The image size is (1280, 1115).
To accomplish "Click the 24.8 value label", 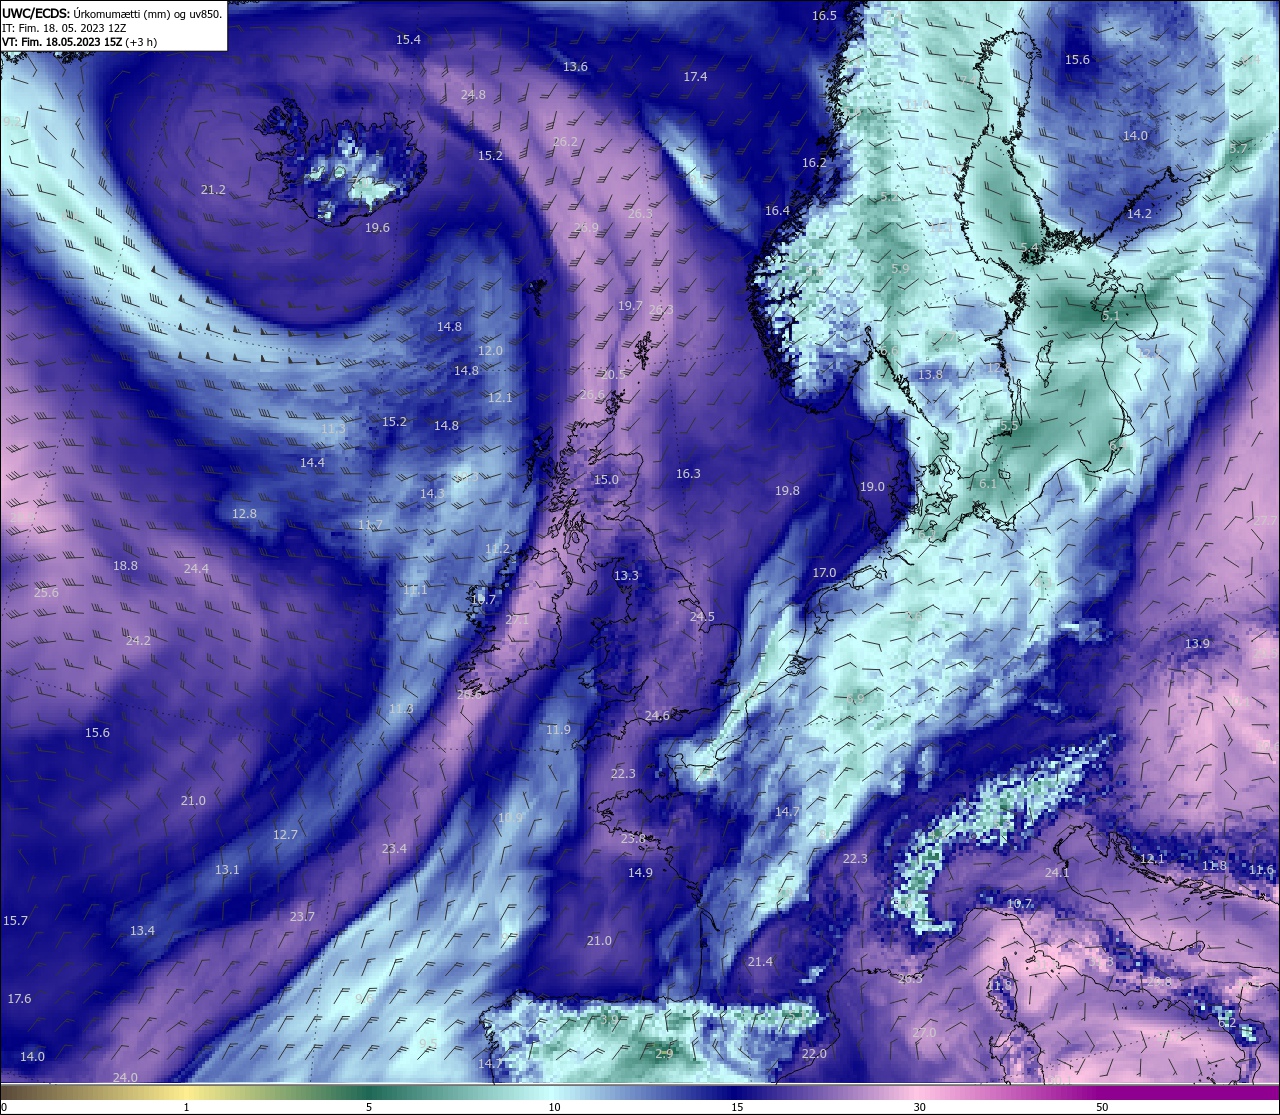I will pos(473,95).
